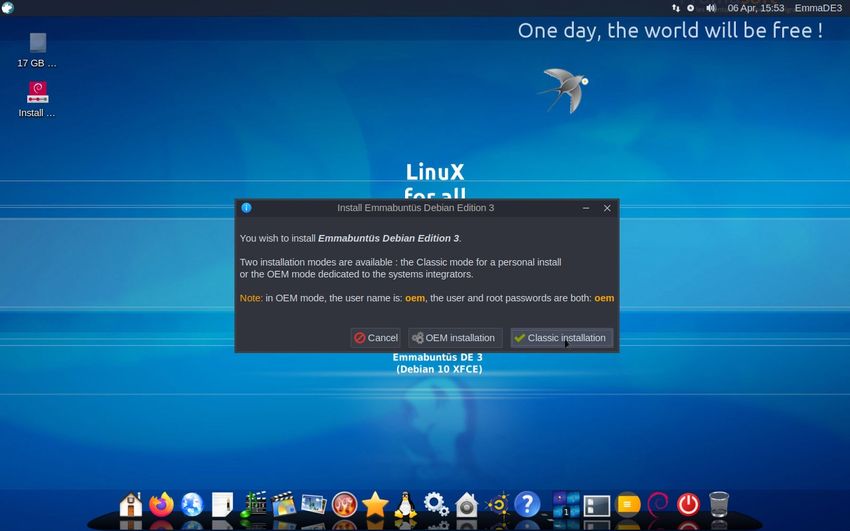This screenshot has height=531, width=850.
Task: Open the document with pen office icon
Action: 222,504
